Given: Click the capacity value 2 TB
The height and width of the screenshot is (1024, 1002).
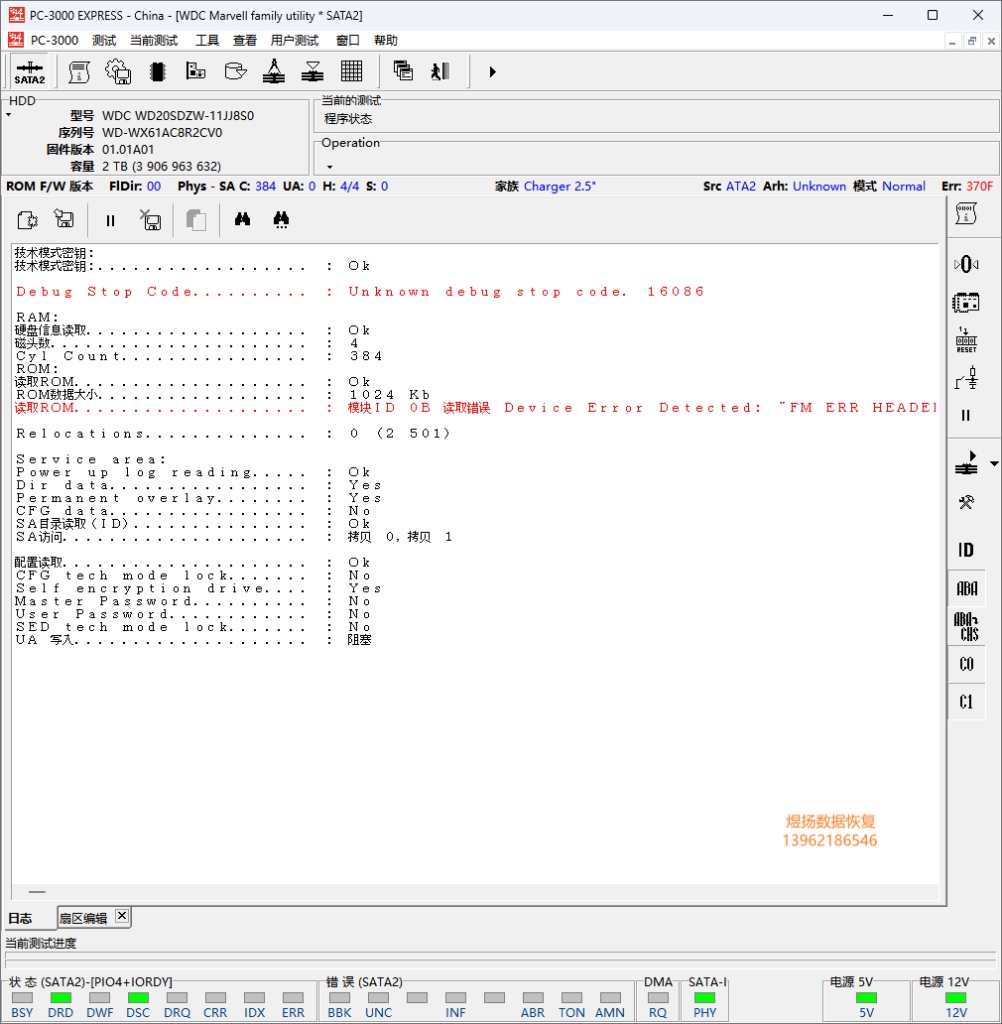Looking at the screenshot, I should [x=161, y=167].
